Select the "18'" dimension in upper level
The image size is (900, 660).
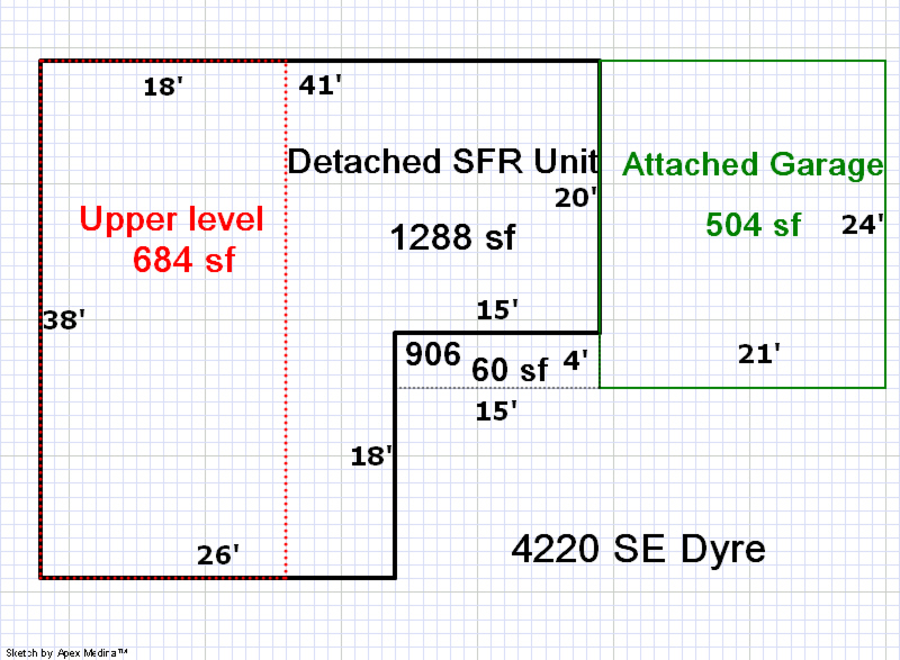point(163,87)
